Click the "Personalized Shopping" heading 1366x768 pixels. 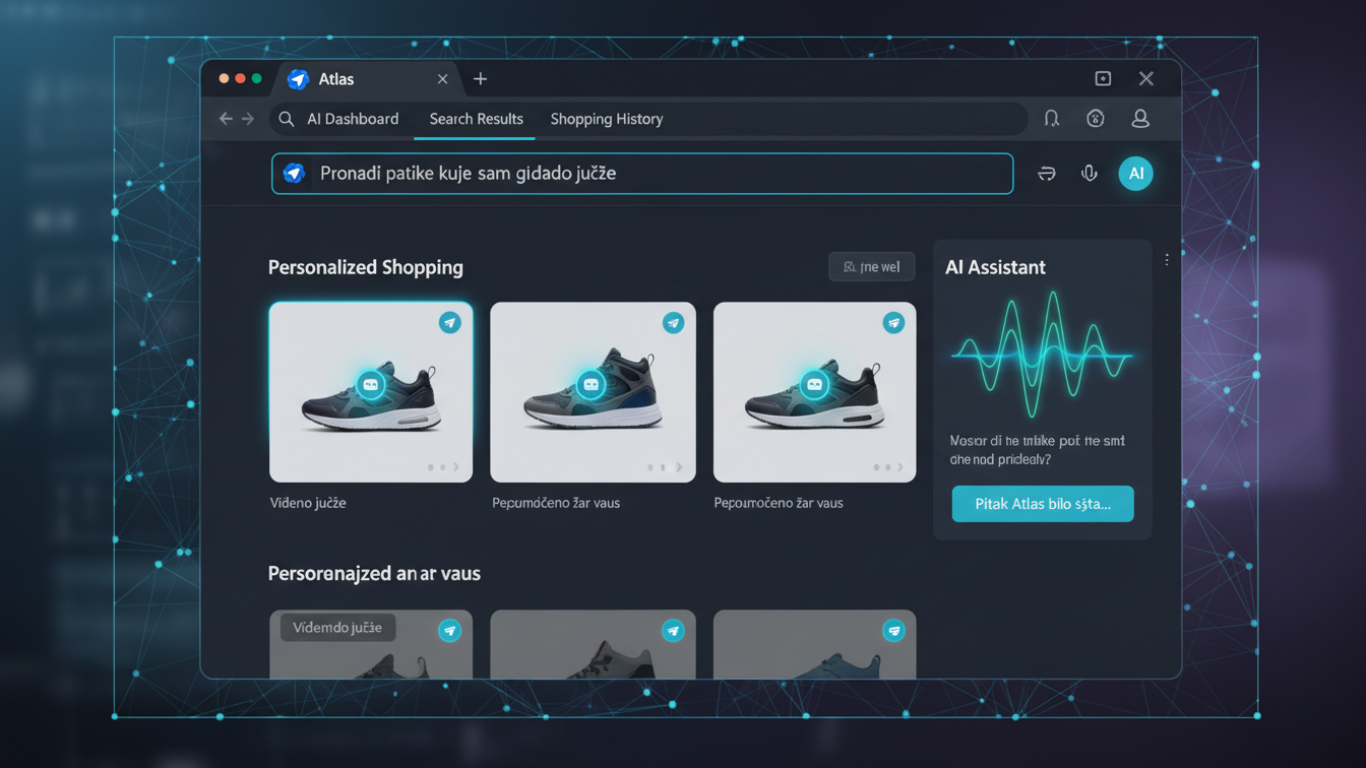pos(366,267)
